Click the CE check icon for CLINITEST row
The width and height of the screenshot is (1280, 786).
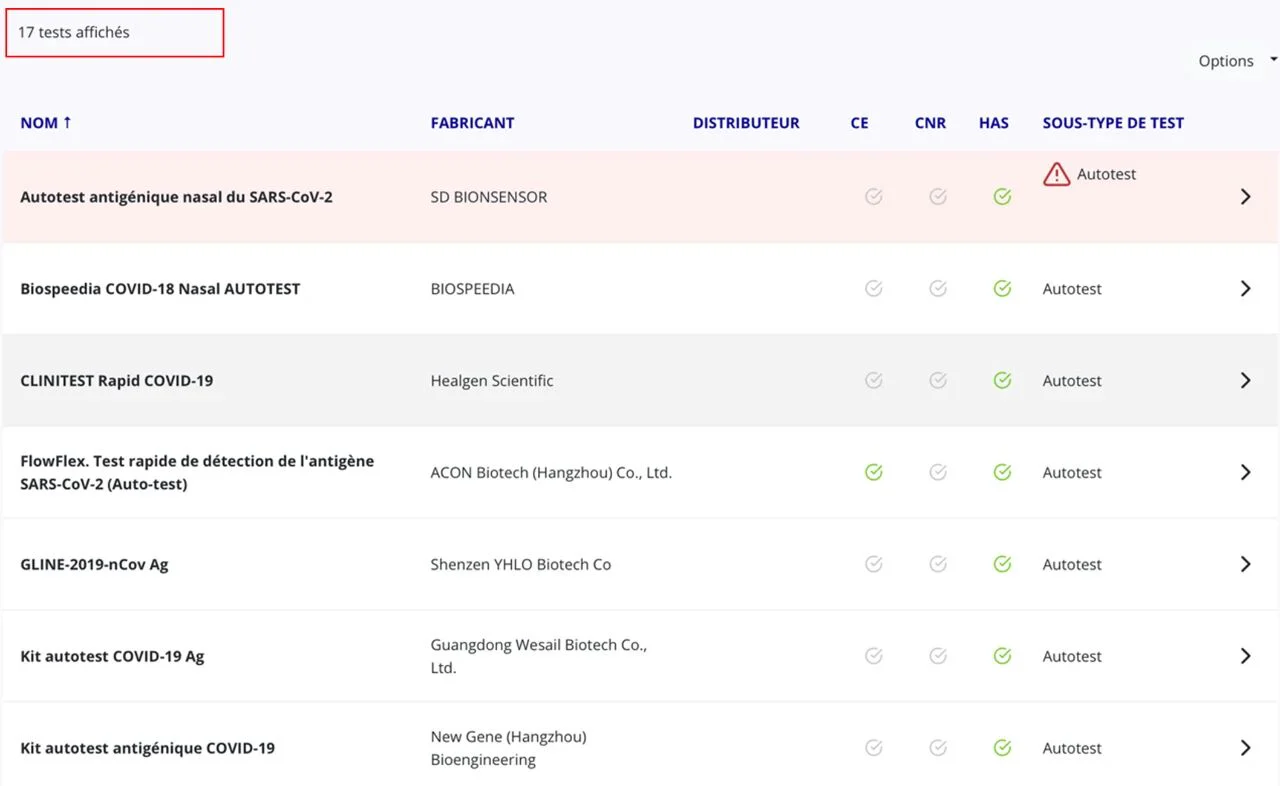click(x=874, y=381)
